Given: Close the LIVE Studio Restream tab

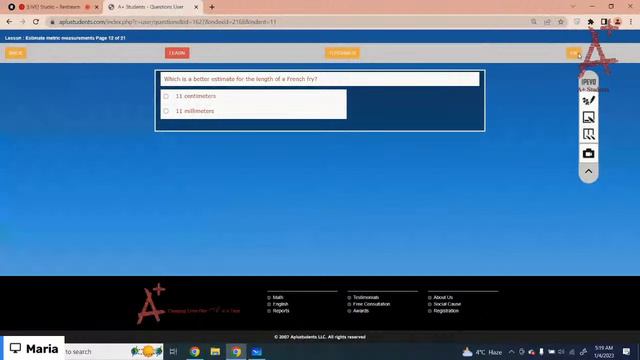Looking at the screenshot, I should 97,7.
